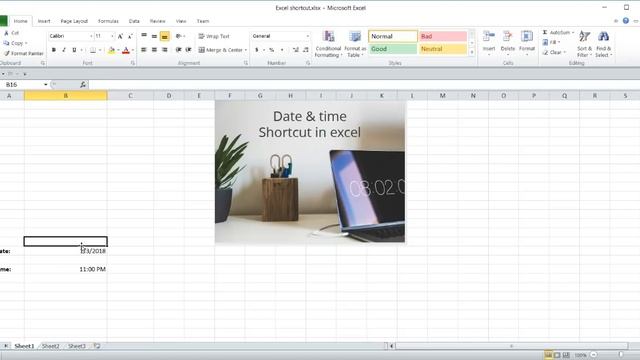
Task: Open the font size 11 dropdown
Action: (x=113, y=36)
